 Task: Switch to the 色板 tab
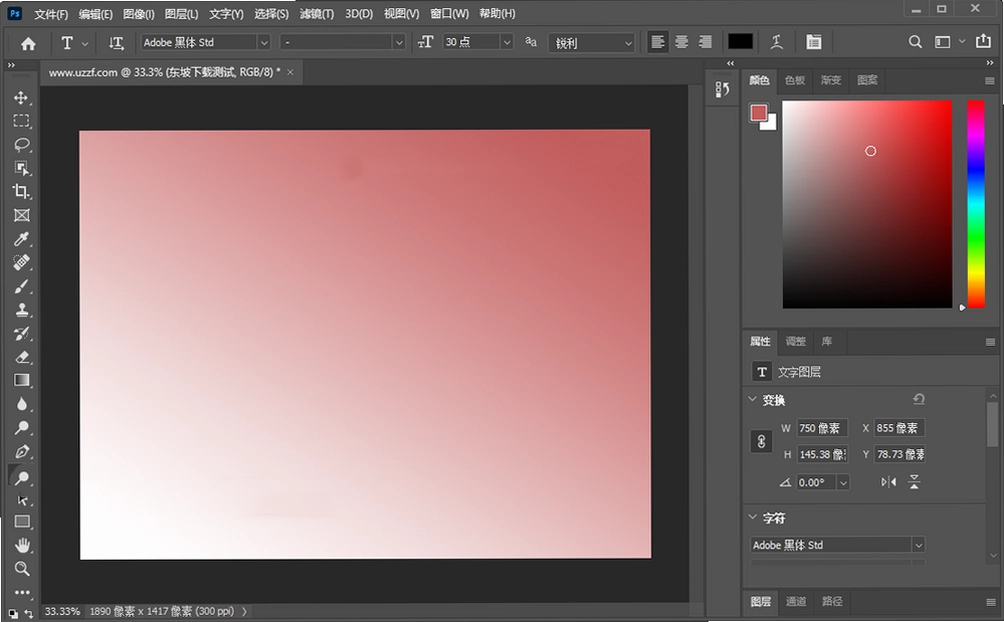click(x=795, y=80)
